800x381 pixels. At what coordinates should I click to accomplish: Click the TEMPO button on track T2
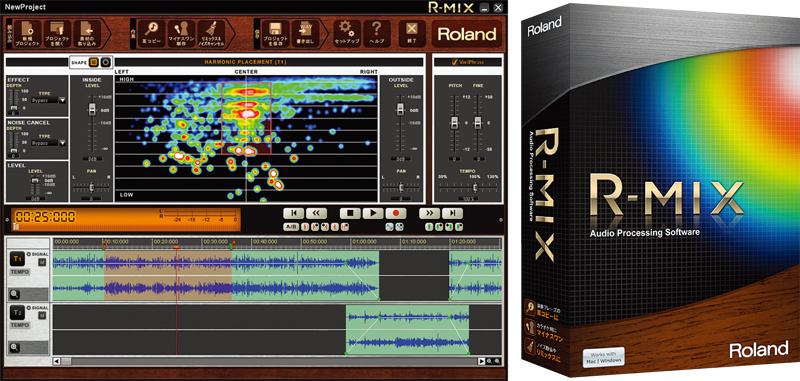[x=19, y=325]
